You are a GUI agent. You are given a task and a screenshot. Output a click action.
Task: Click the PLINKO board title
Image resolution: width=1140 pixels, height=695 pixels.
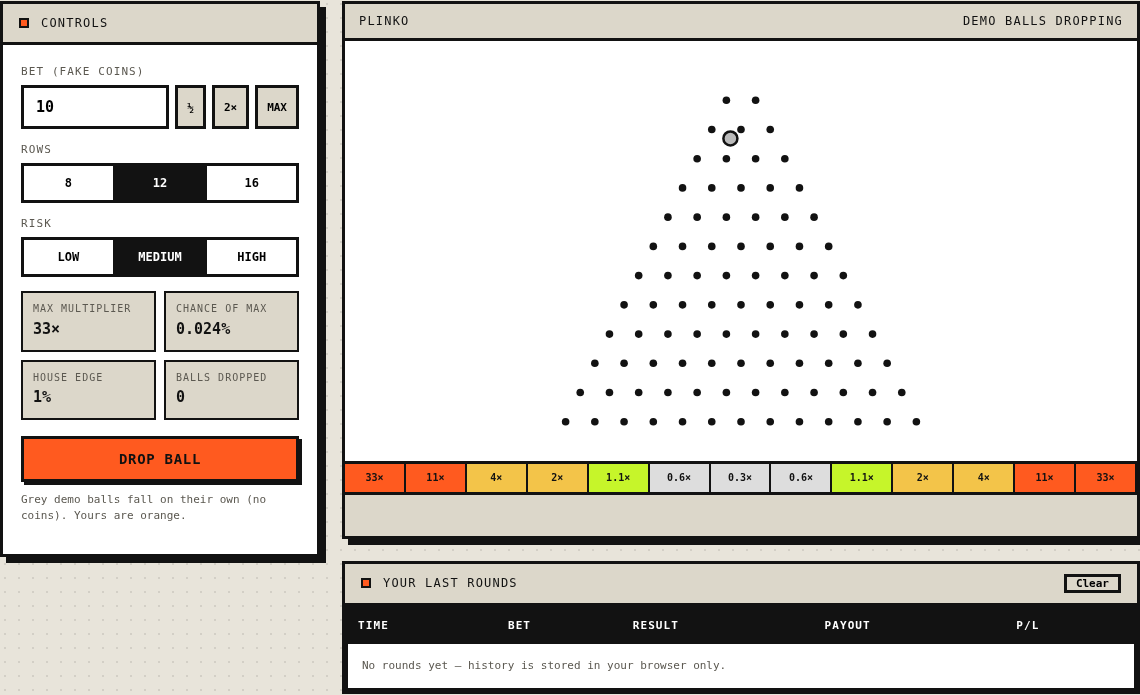[384, 21]
